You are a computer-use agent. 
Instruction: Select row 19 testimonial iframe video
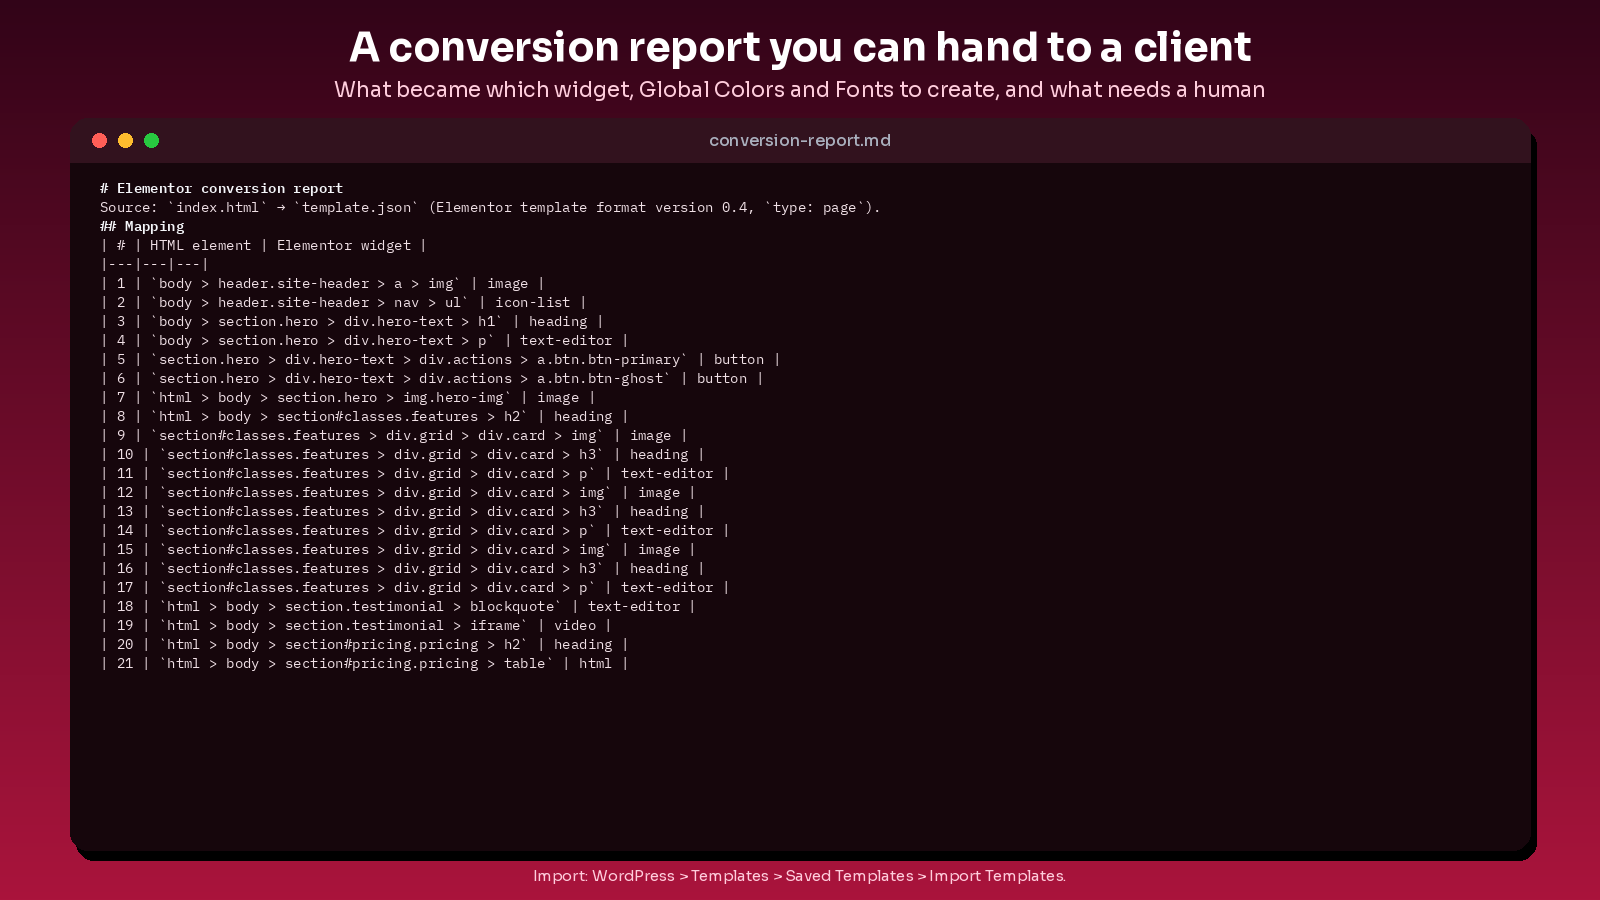click(356, 625)
